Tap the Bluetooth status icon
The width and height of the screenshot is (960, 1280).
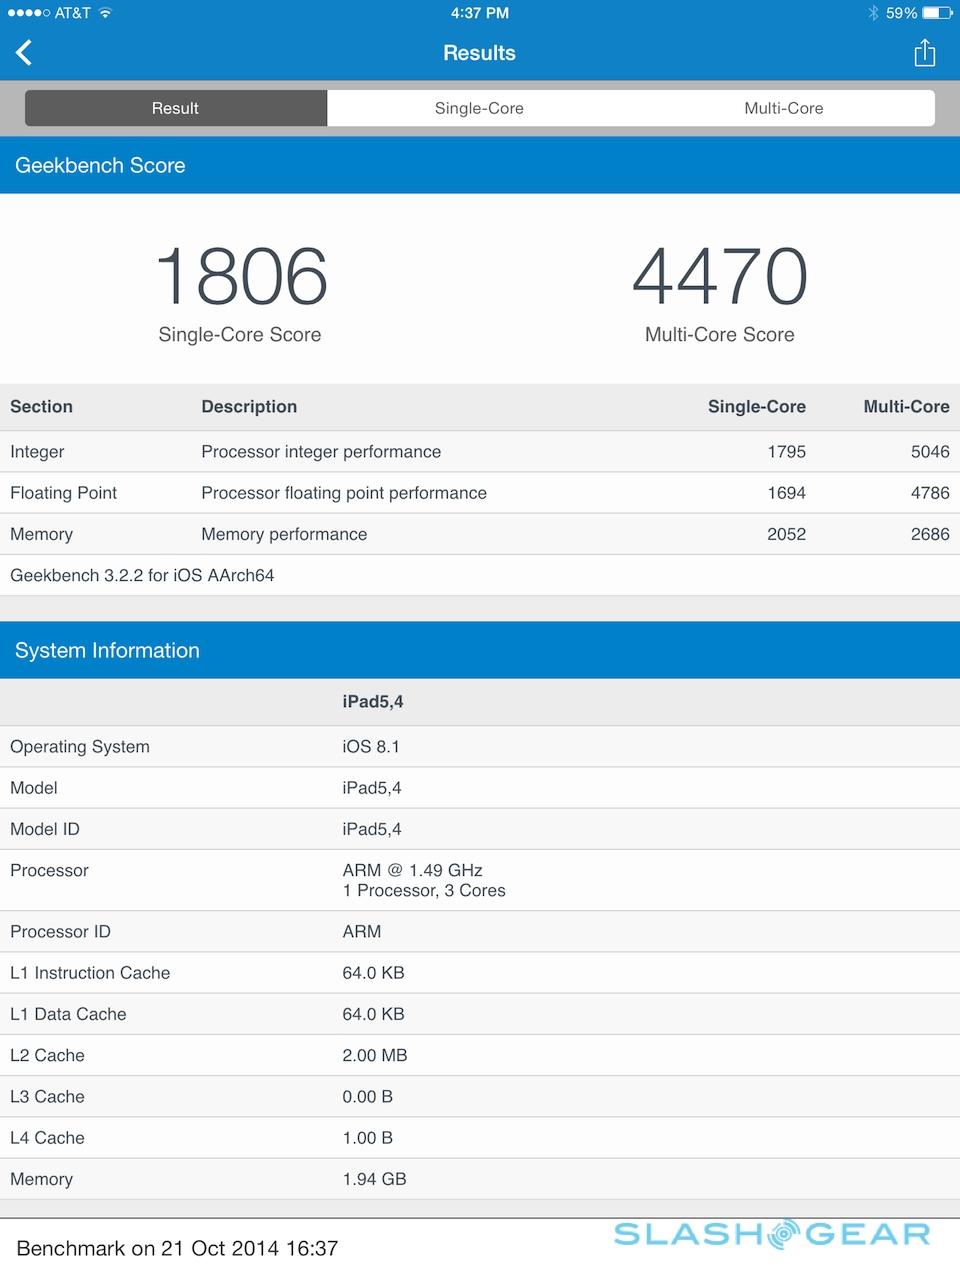873,13
